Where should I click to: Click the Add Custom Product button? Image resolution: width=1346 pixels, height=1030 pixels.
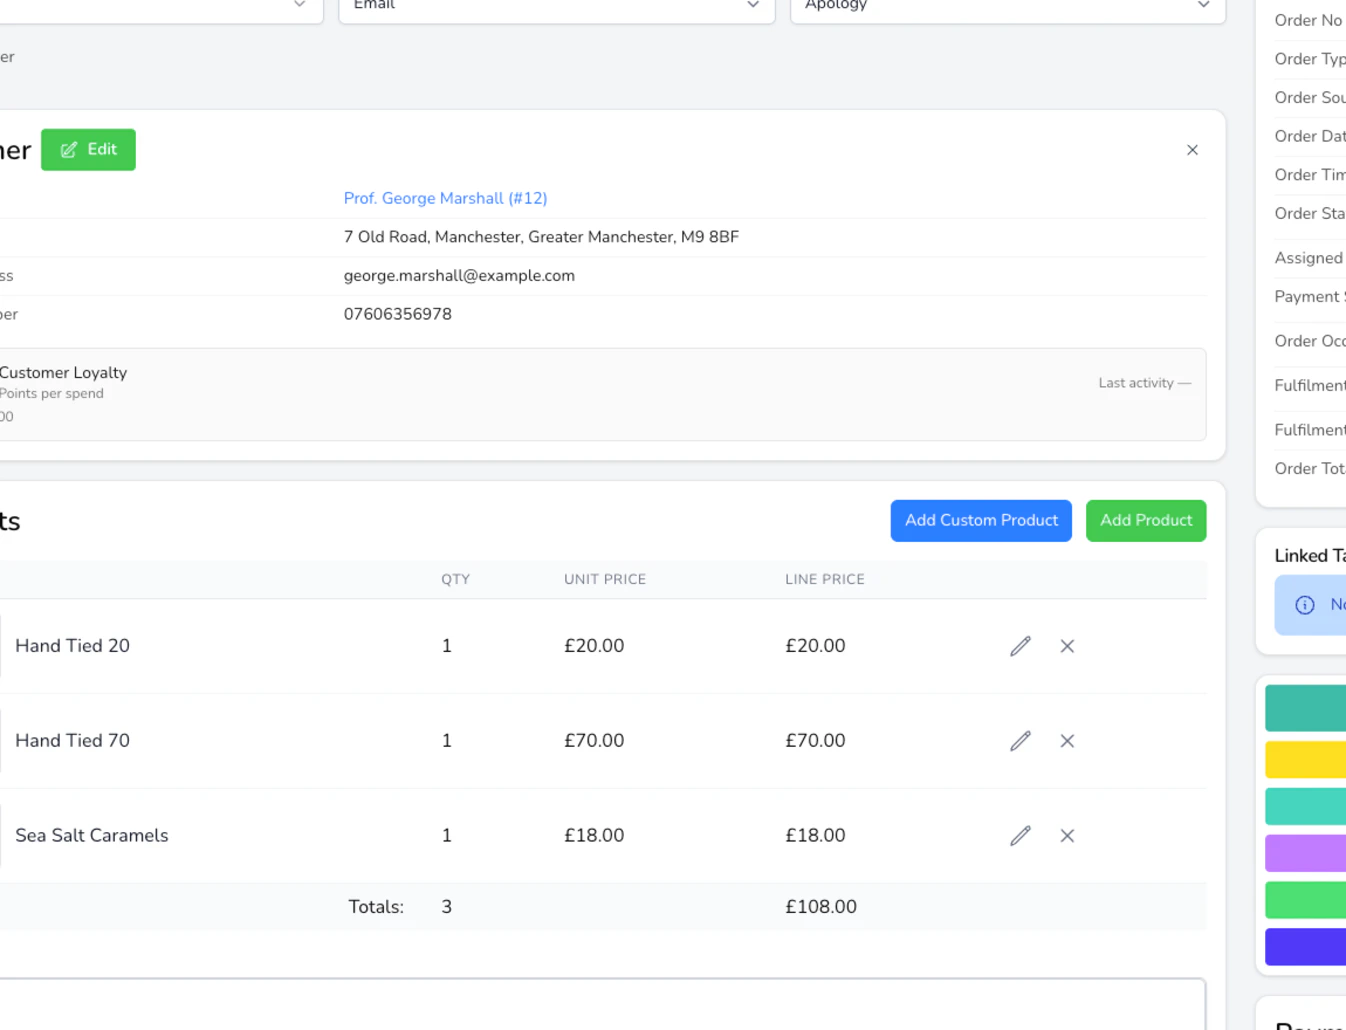(981, 520)
